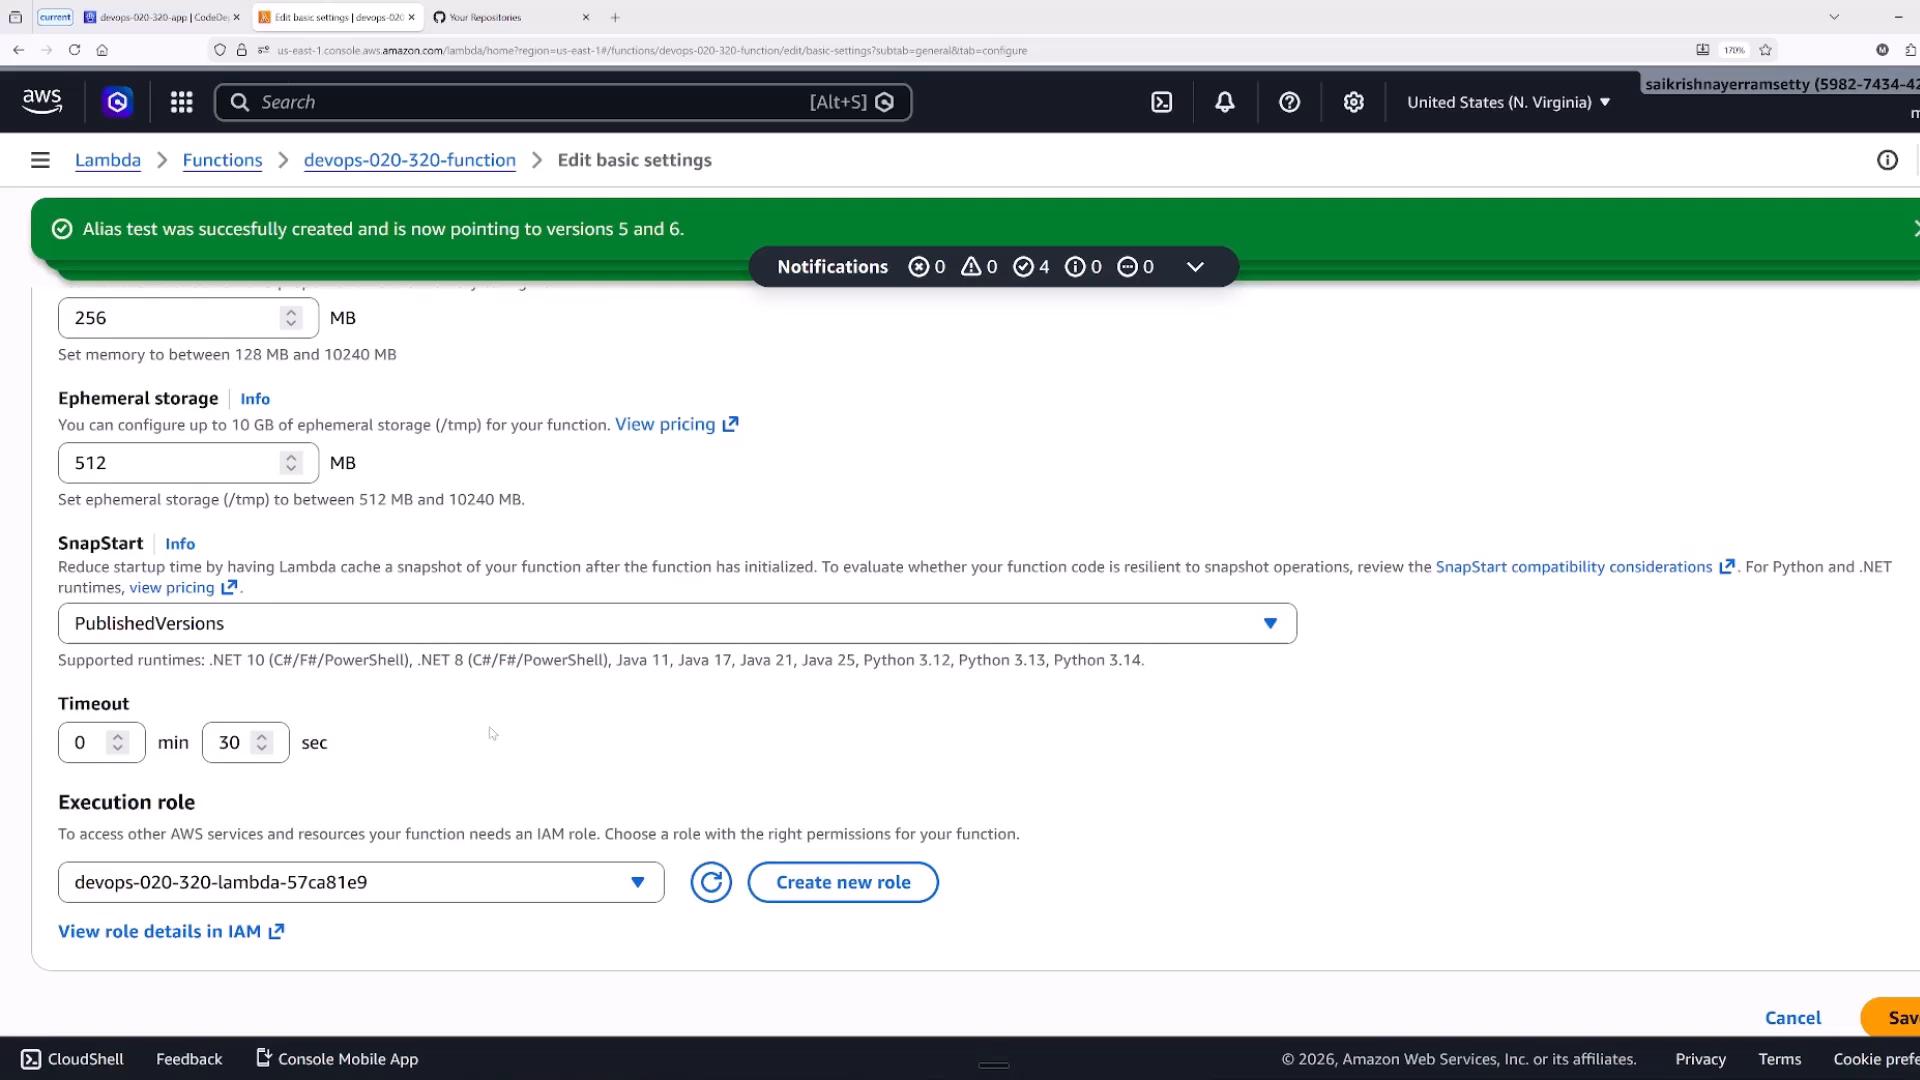
Task: Click the Cancel button
Action: (x=1793, y=1017)
